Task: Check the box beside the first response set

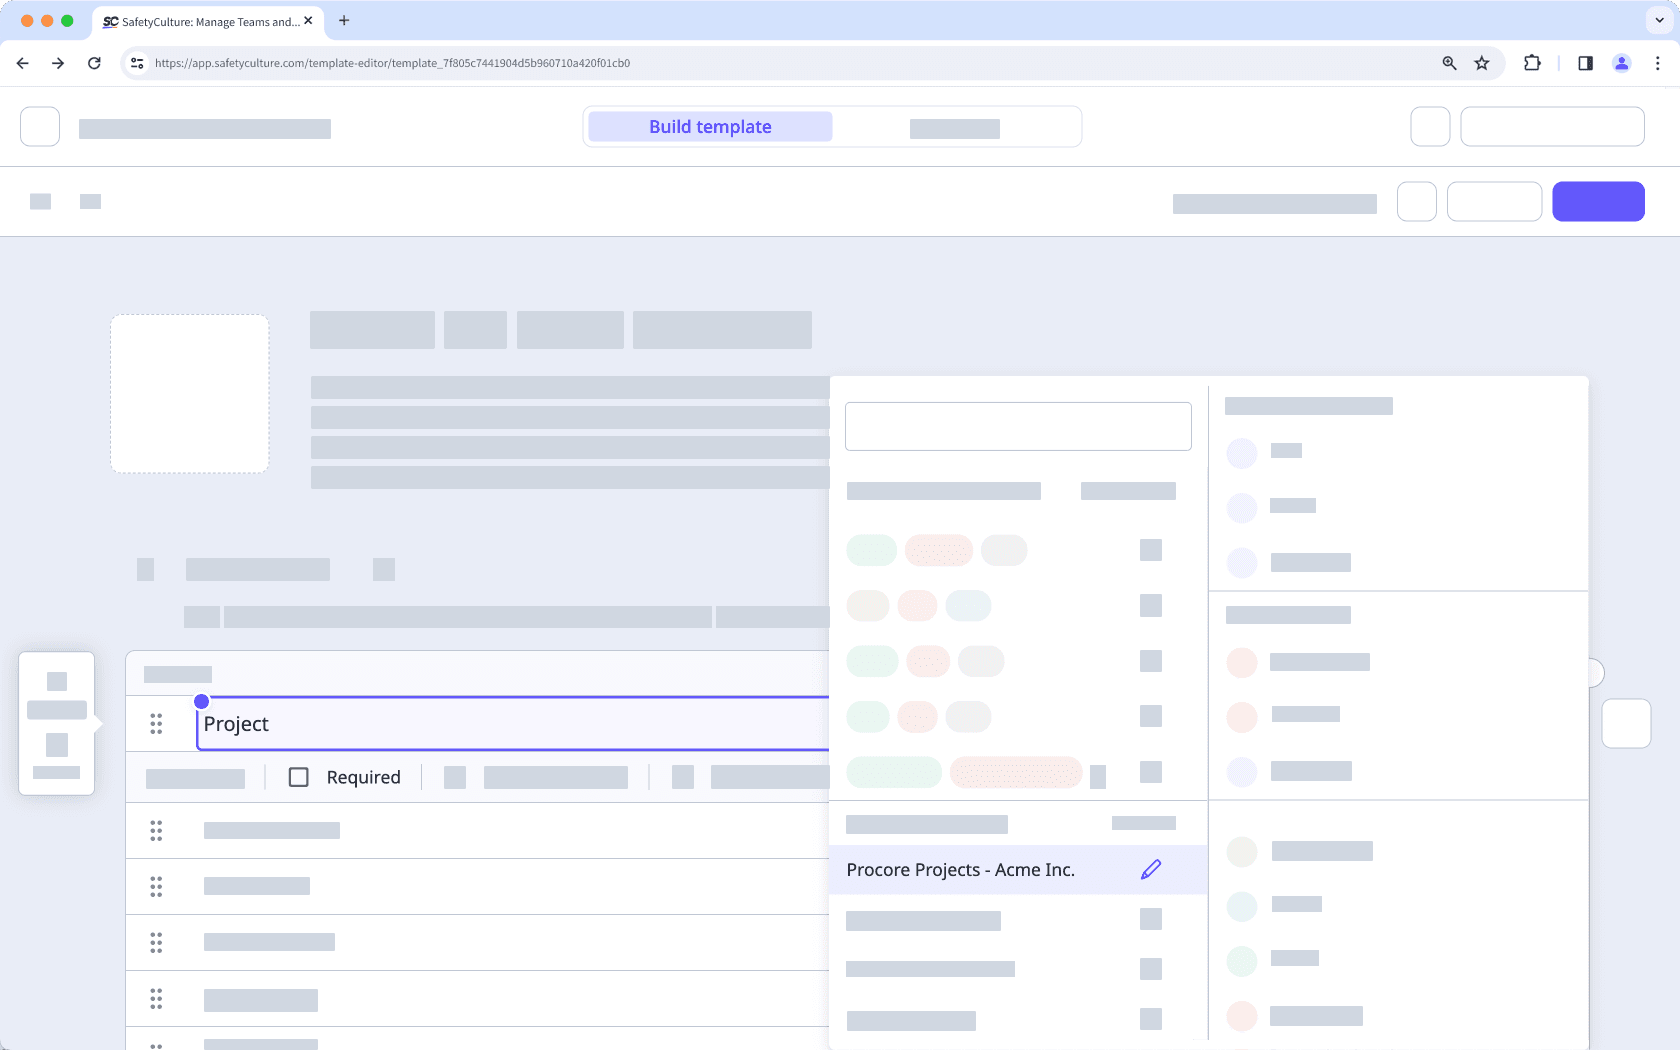Action: pyautogui.click(x=1151, y=550)
